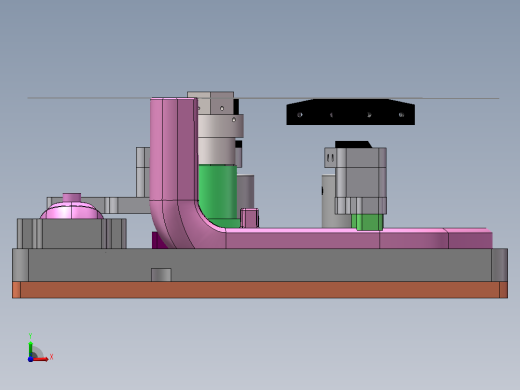
Task: Select the small pink knob atop dome
Action: 72,197
